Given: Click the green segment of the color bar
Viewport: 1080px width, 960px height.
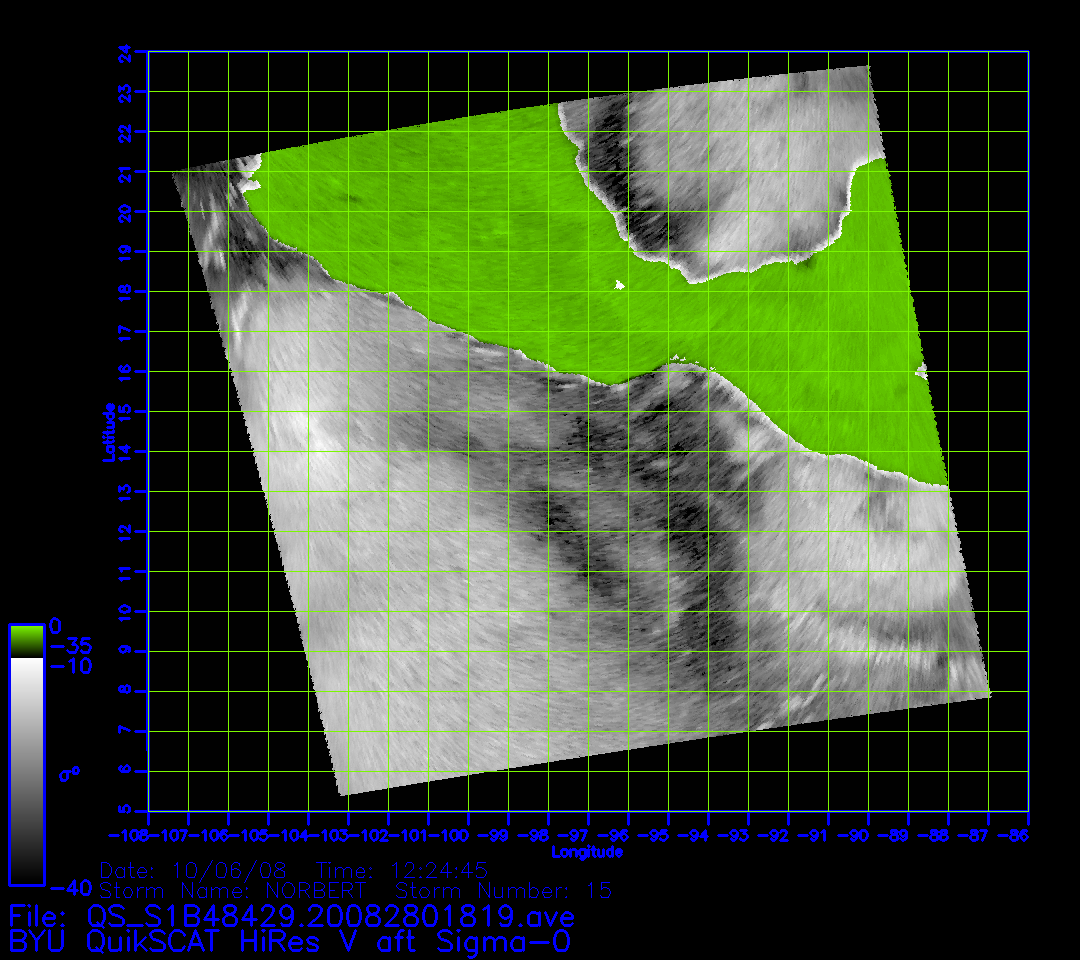Looking at the screenshot, I should point(26,641).
